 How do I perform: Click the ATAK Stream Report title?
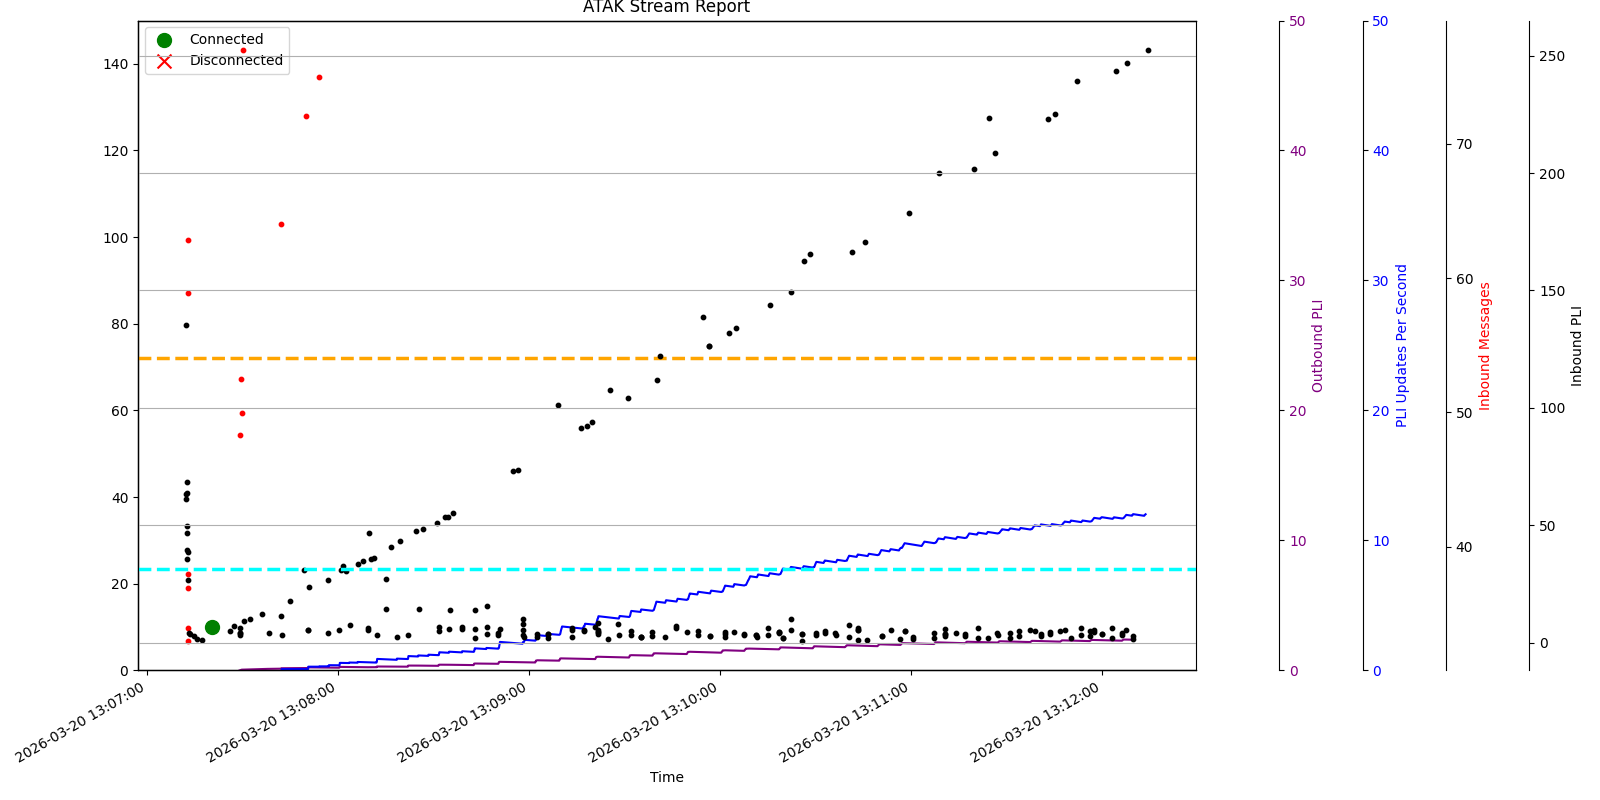click(666, 8)
